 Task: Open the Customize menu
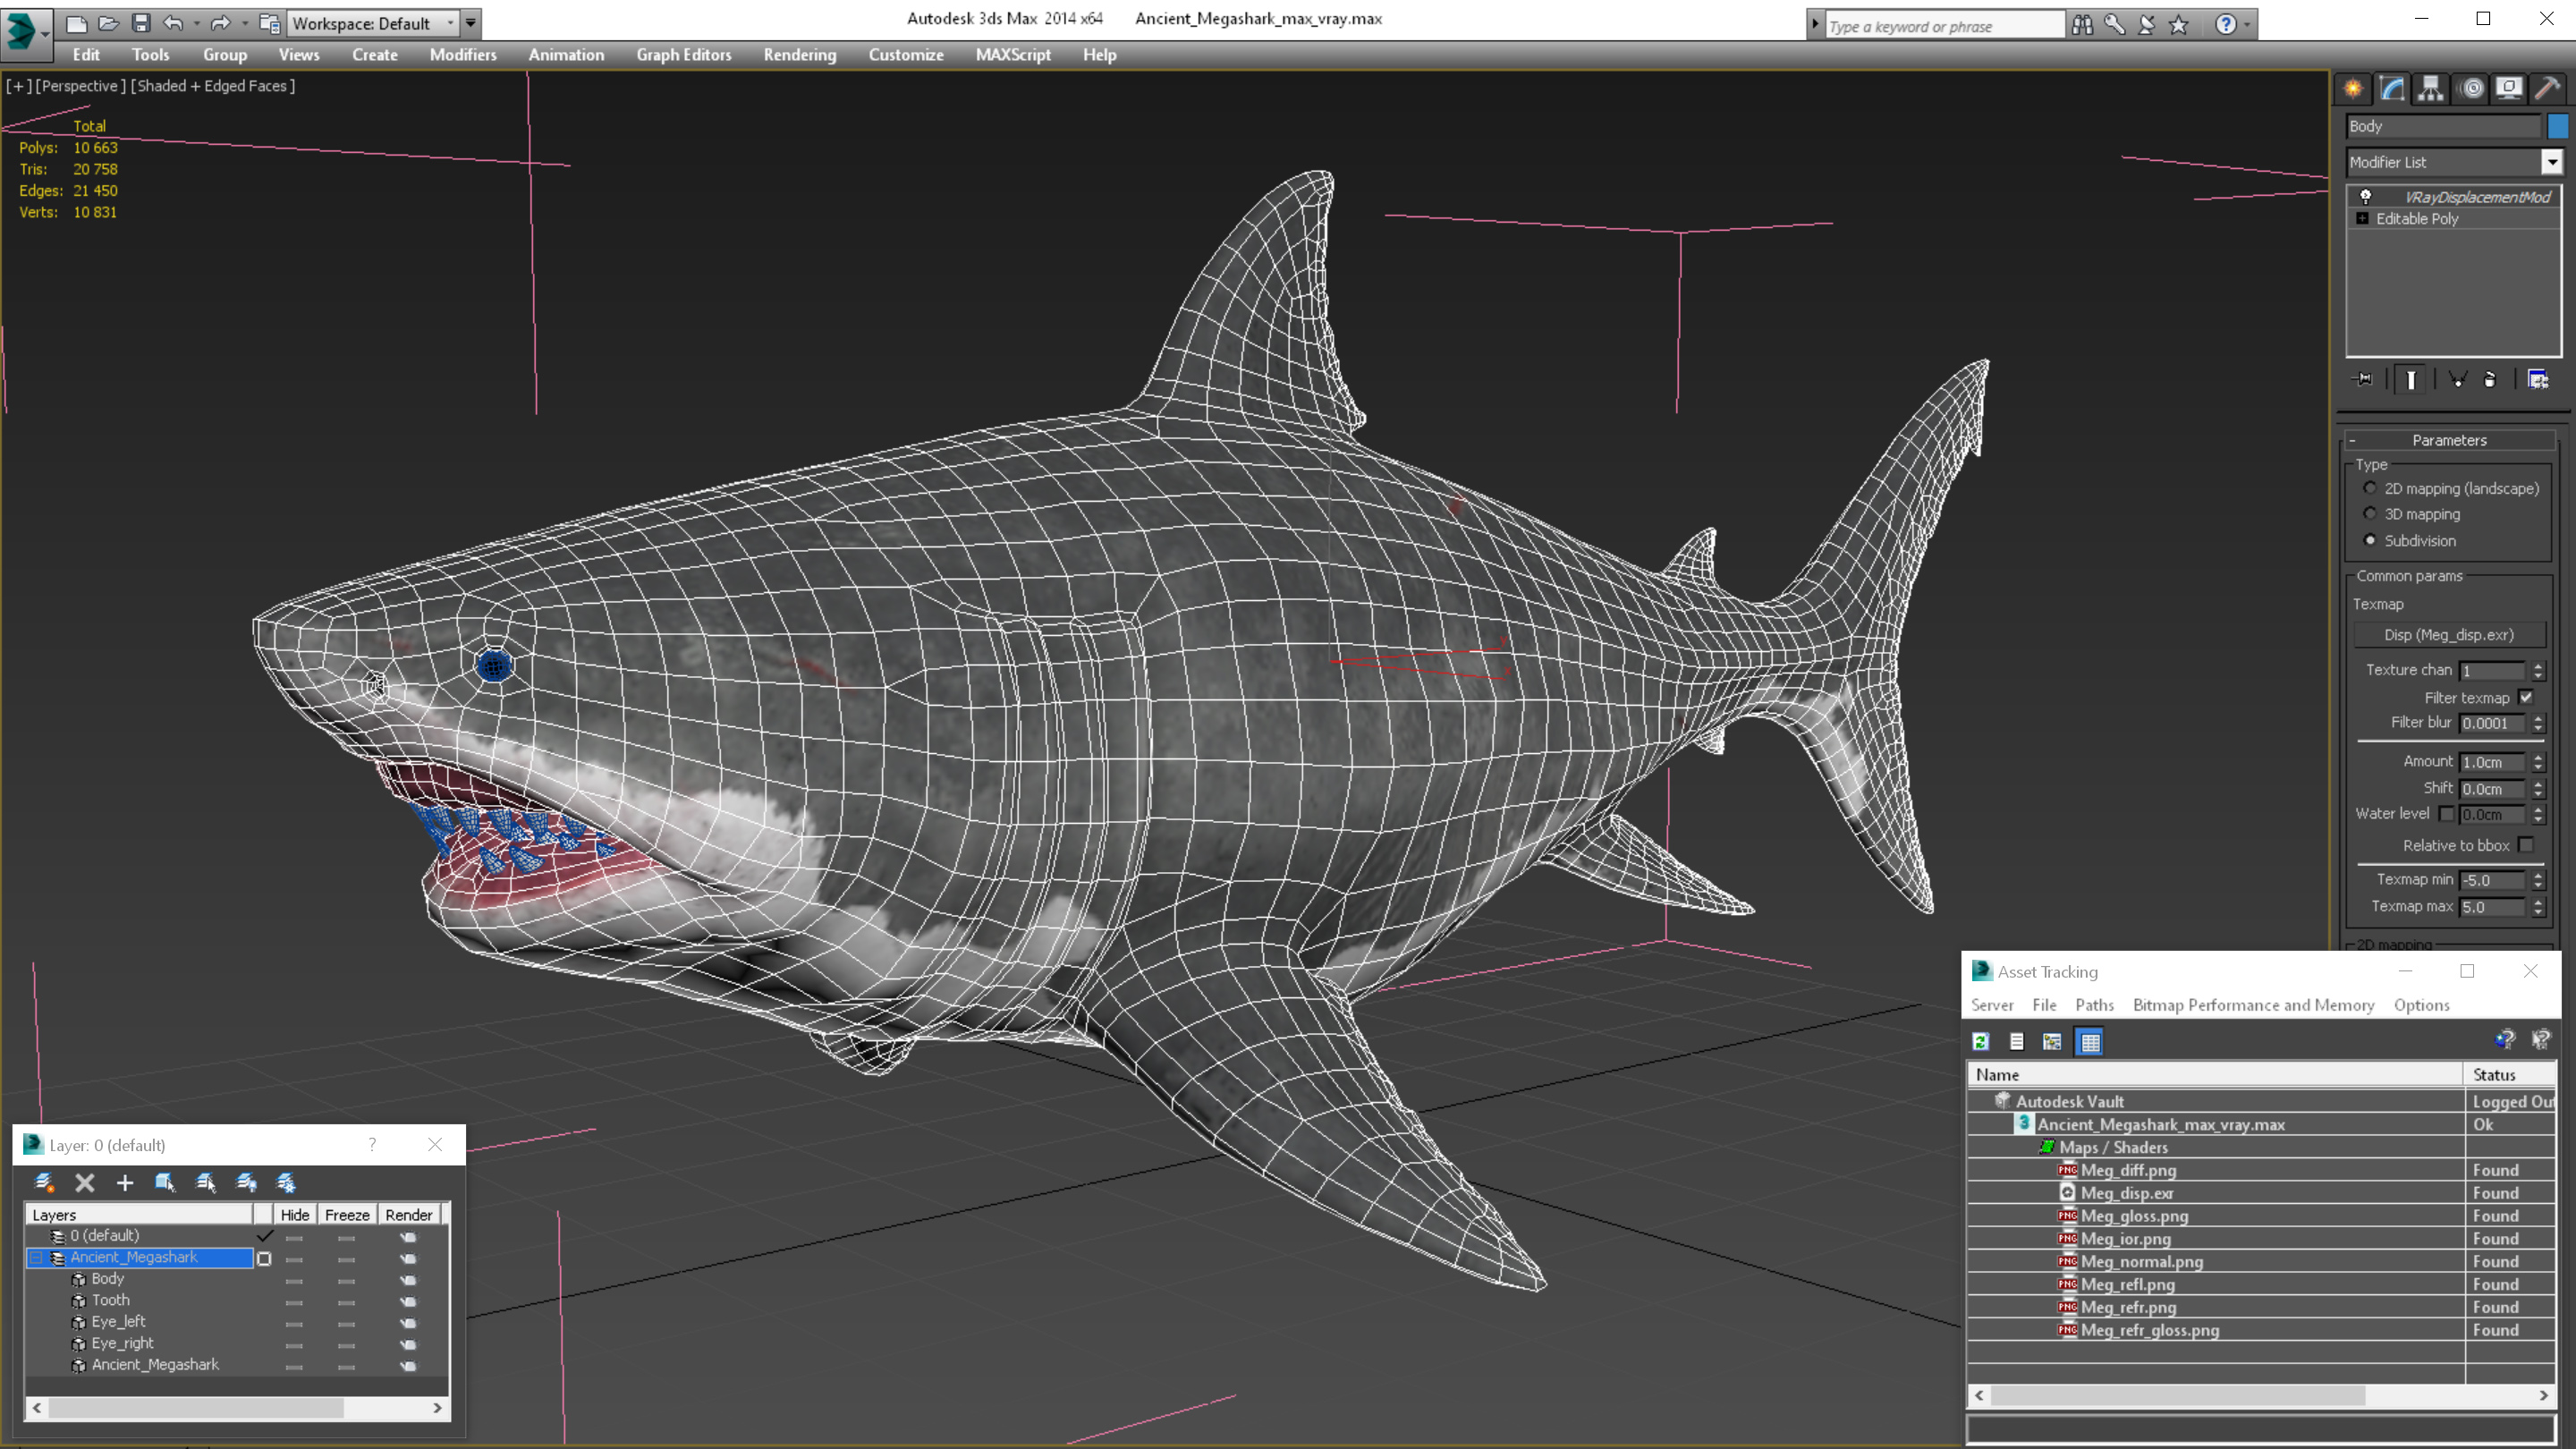[x=906, y=55]
